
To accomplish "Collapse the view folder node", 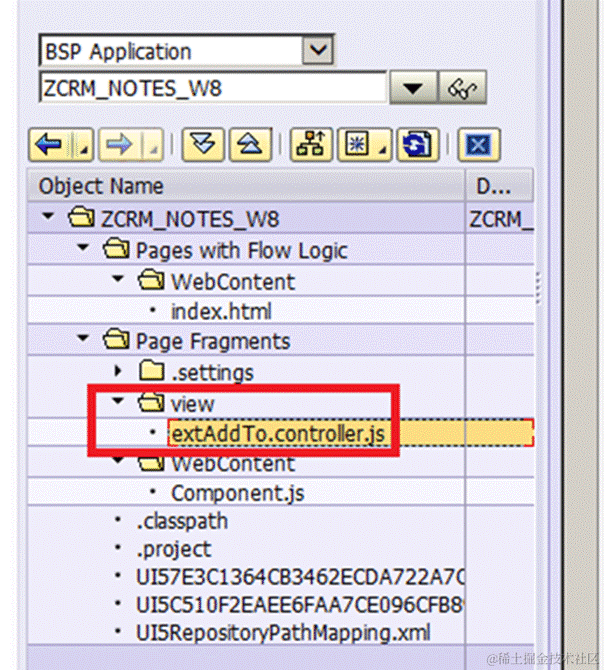I will 118,401.
